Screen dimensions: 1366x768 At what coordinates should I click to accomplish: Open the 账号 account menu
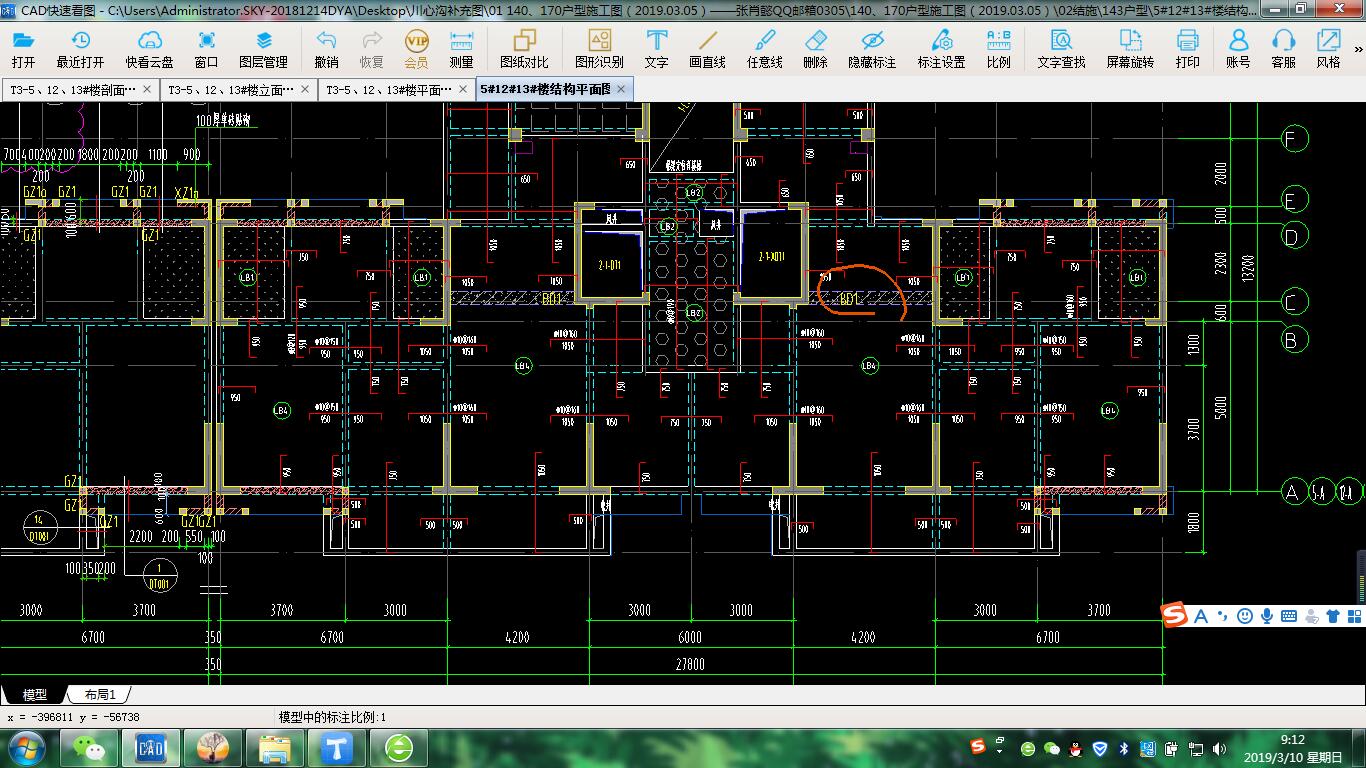pos(1239,48)
